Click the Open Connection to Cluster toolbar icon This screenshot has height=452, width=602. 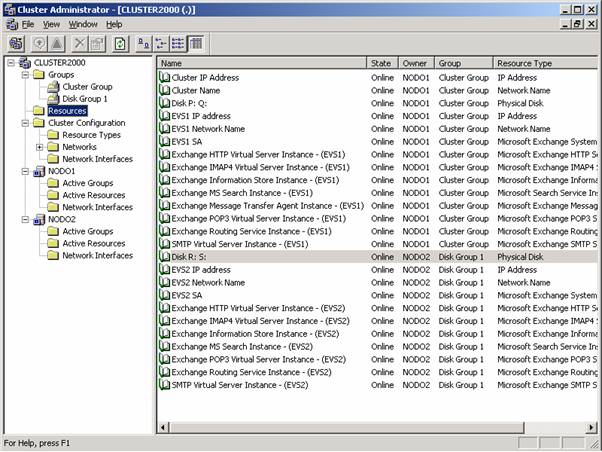pyautogui.click(x=16, y=43)
